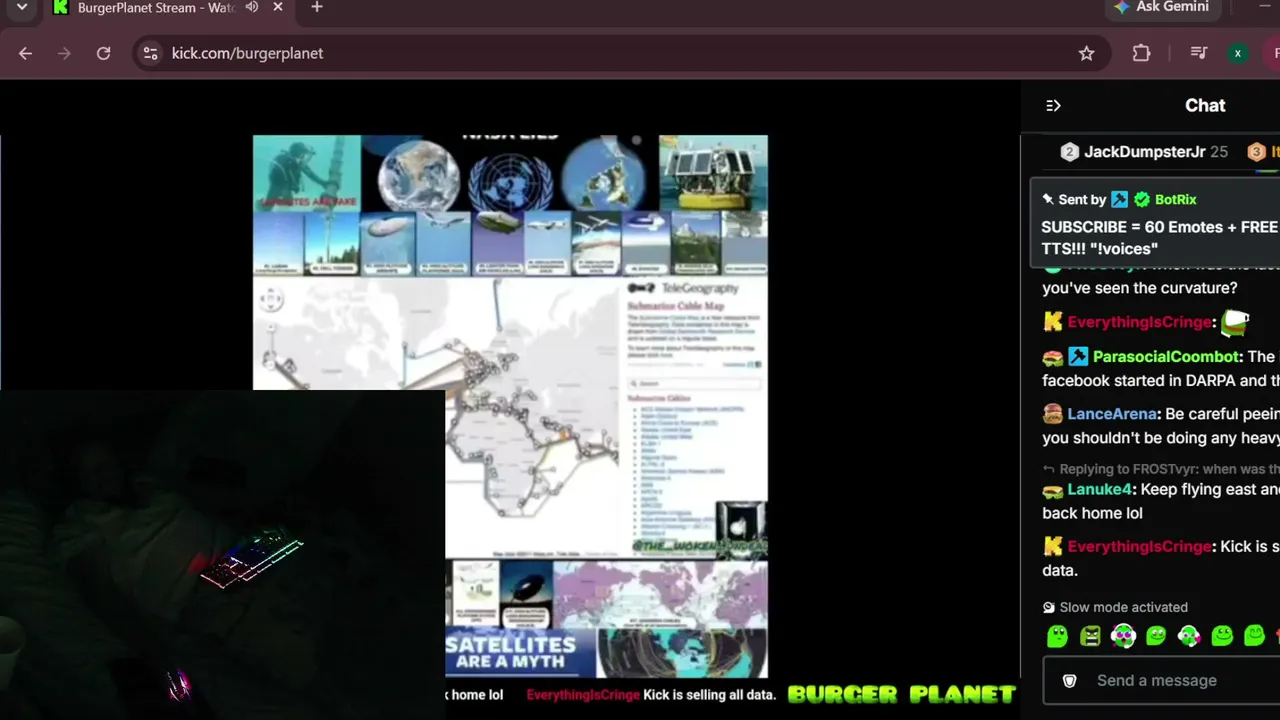Open Lanuke4's chat user card

point(1099,490)
